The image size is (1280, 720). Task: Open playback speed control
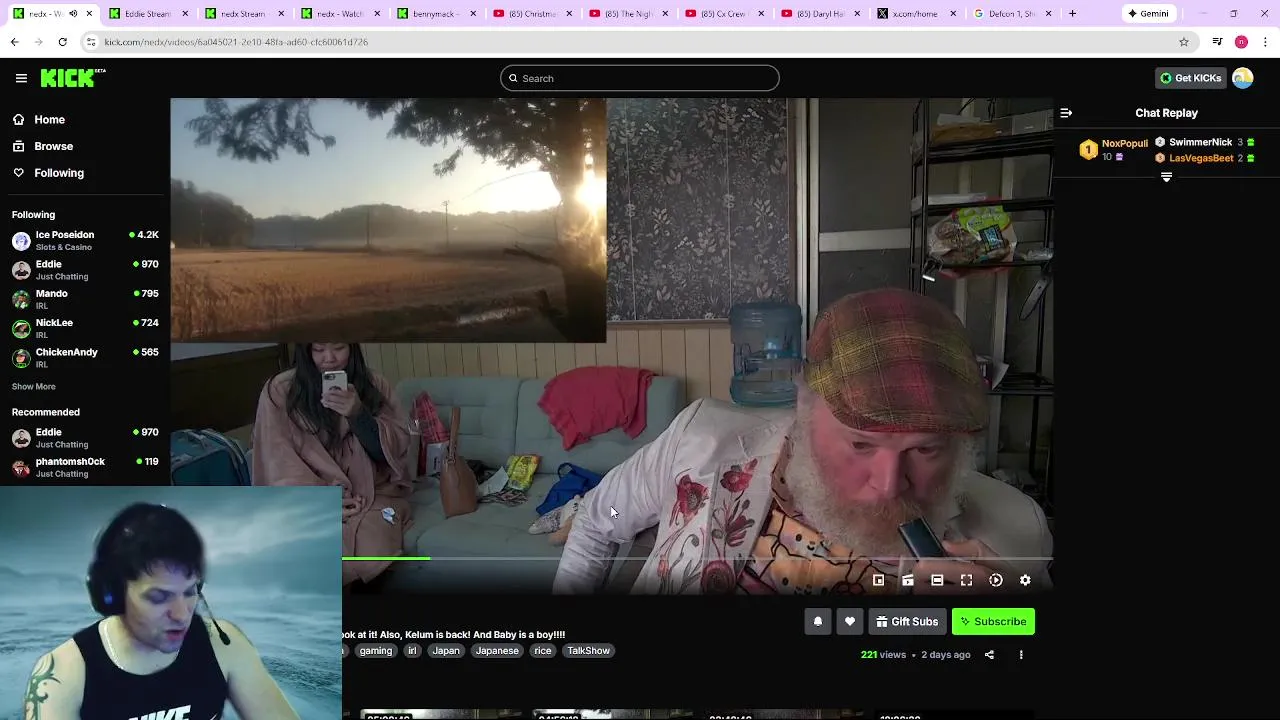pos(996,580)
